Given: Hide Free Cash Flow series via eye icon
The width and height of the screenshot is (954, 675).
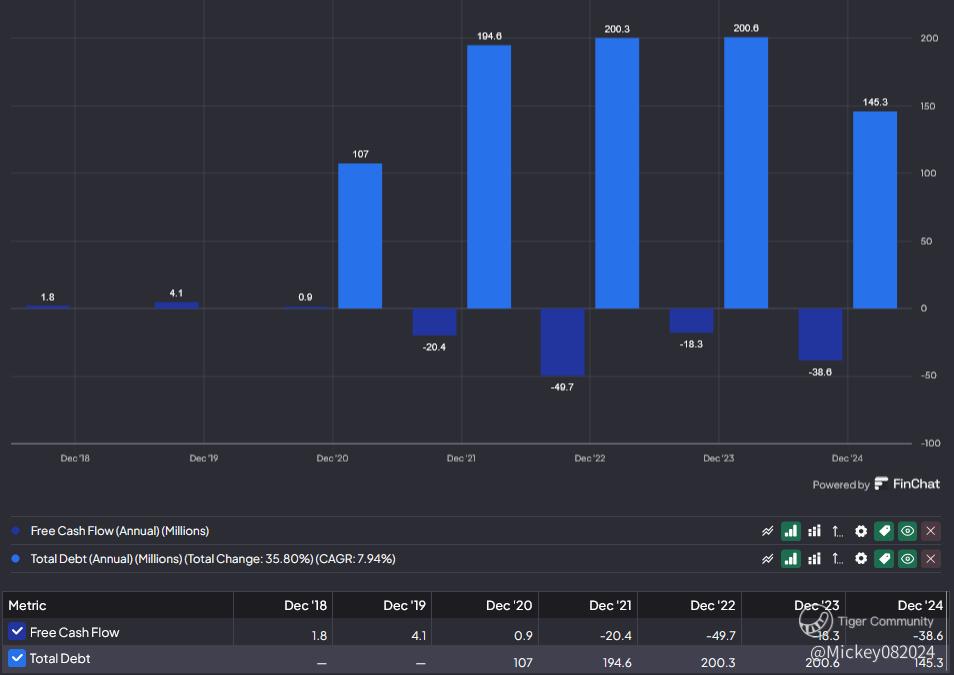Looking at the screenshot, I should tap(907, 531).
